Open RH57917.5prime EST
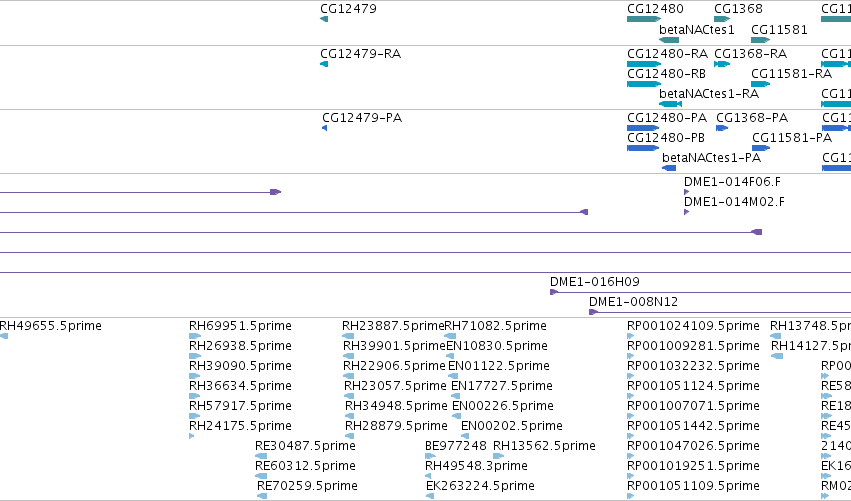 click(240, 406)
